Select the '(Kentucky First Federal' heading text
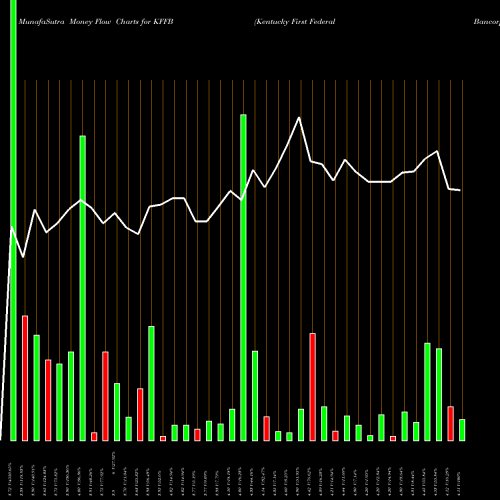 coord(295,22)
